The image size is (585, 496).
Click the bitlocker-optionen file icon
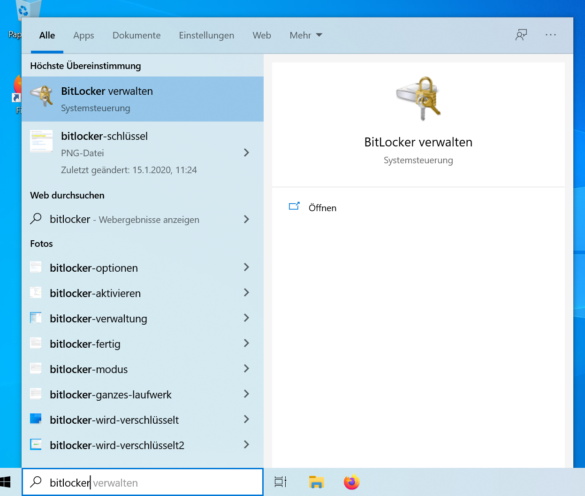[x=36, y=267]
